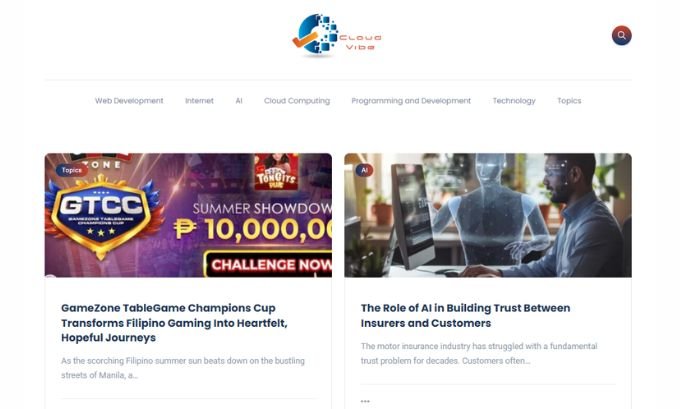Screen dimensions: 680x409
Task: Open Topics in the navigation menu
Action: tap(569, 101)
